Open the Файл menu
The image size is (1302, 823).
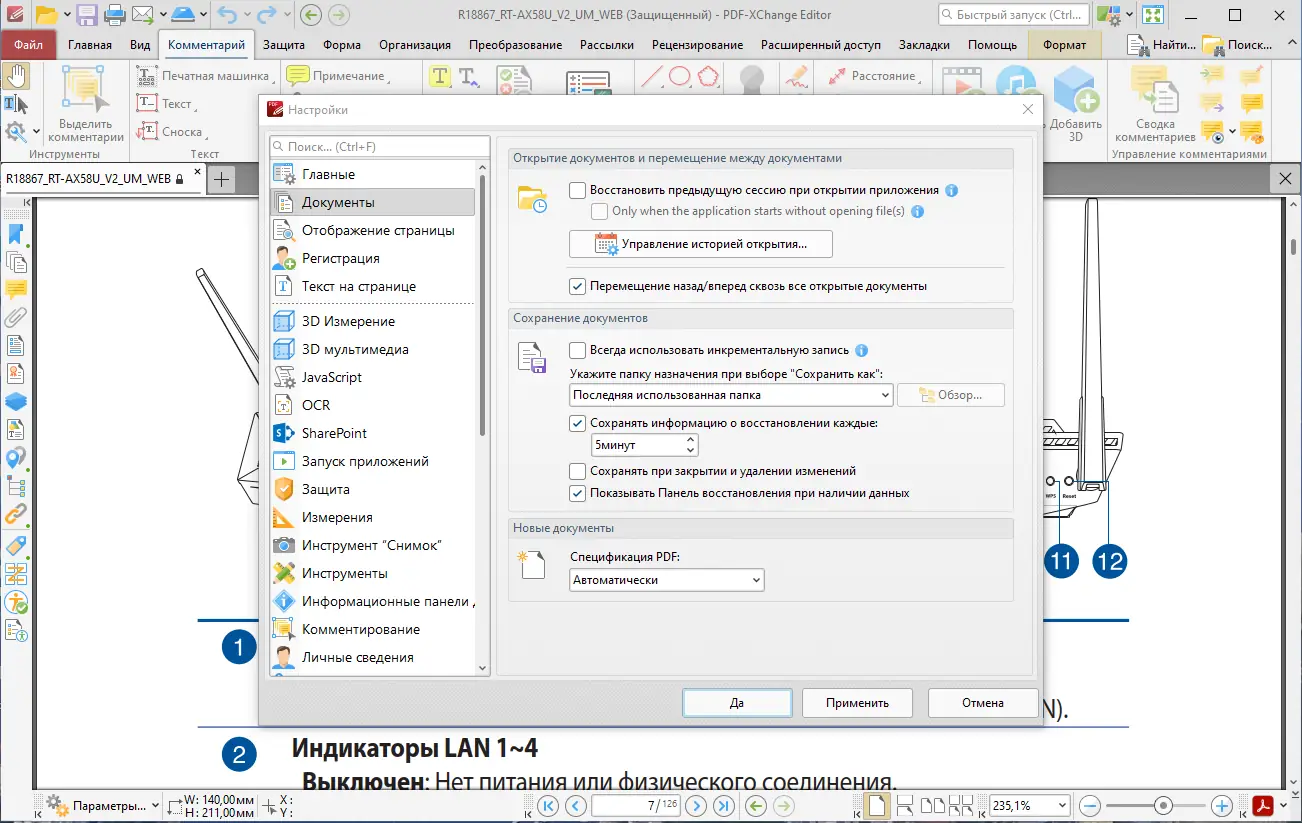tap(29, 45)
